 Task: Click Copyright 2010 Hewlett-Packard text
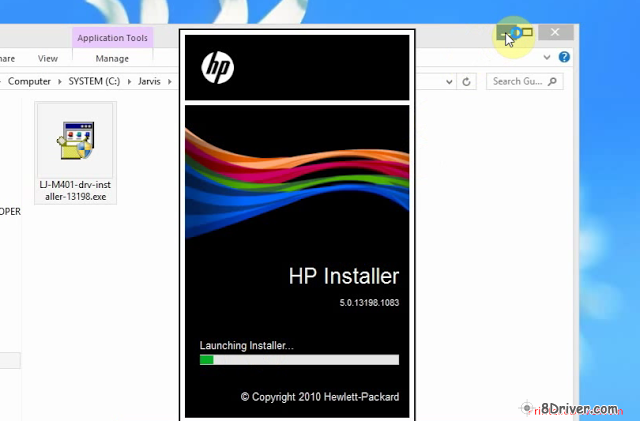320,397
